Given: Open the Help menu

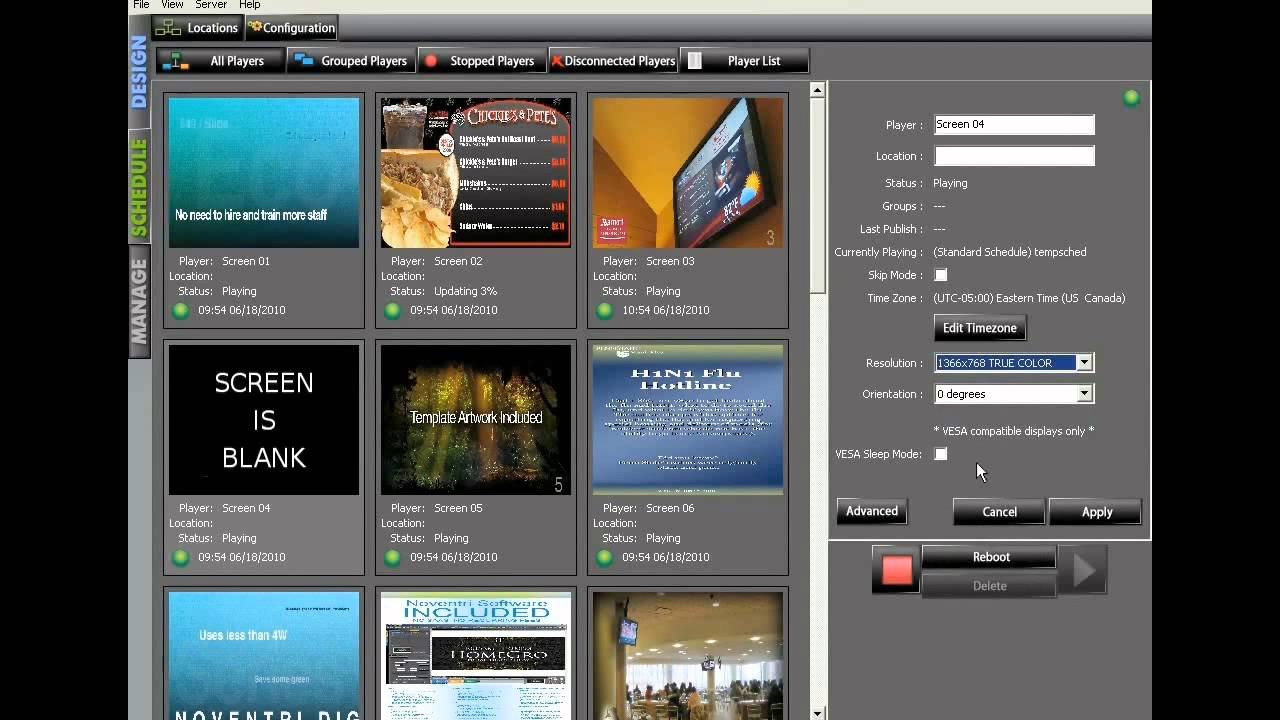Looking at the screenshot, I should (x=249, y=5).
